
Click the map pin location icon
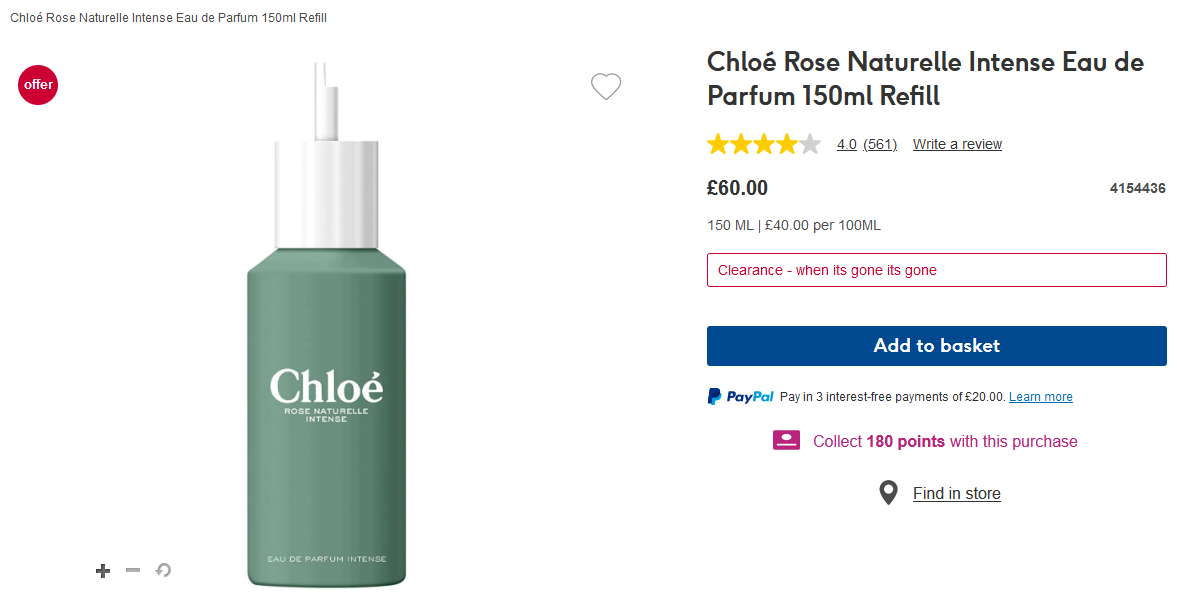(x=888, y=493)
